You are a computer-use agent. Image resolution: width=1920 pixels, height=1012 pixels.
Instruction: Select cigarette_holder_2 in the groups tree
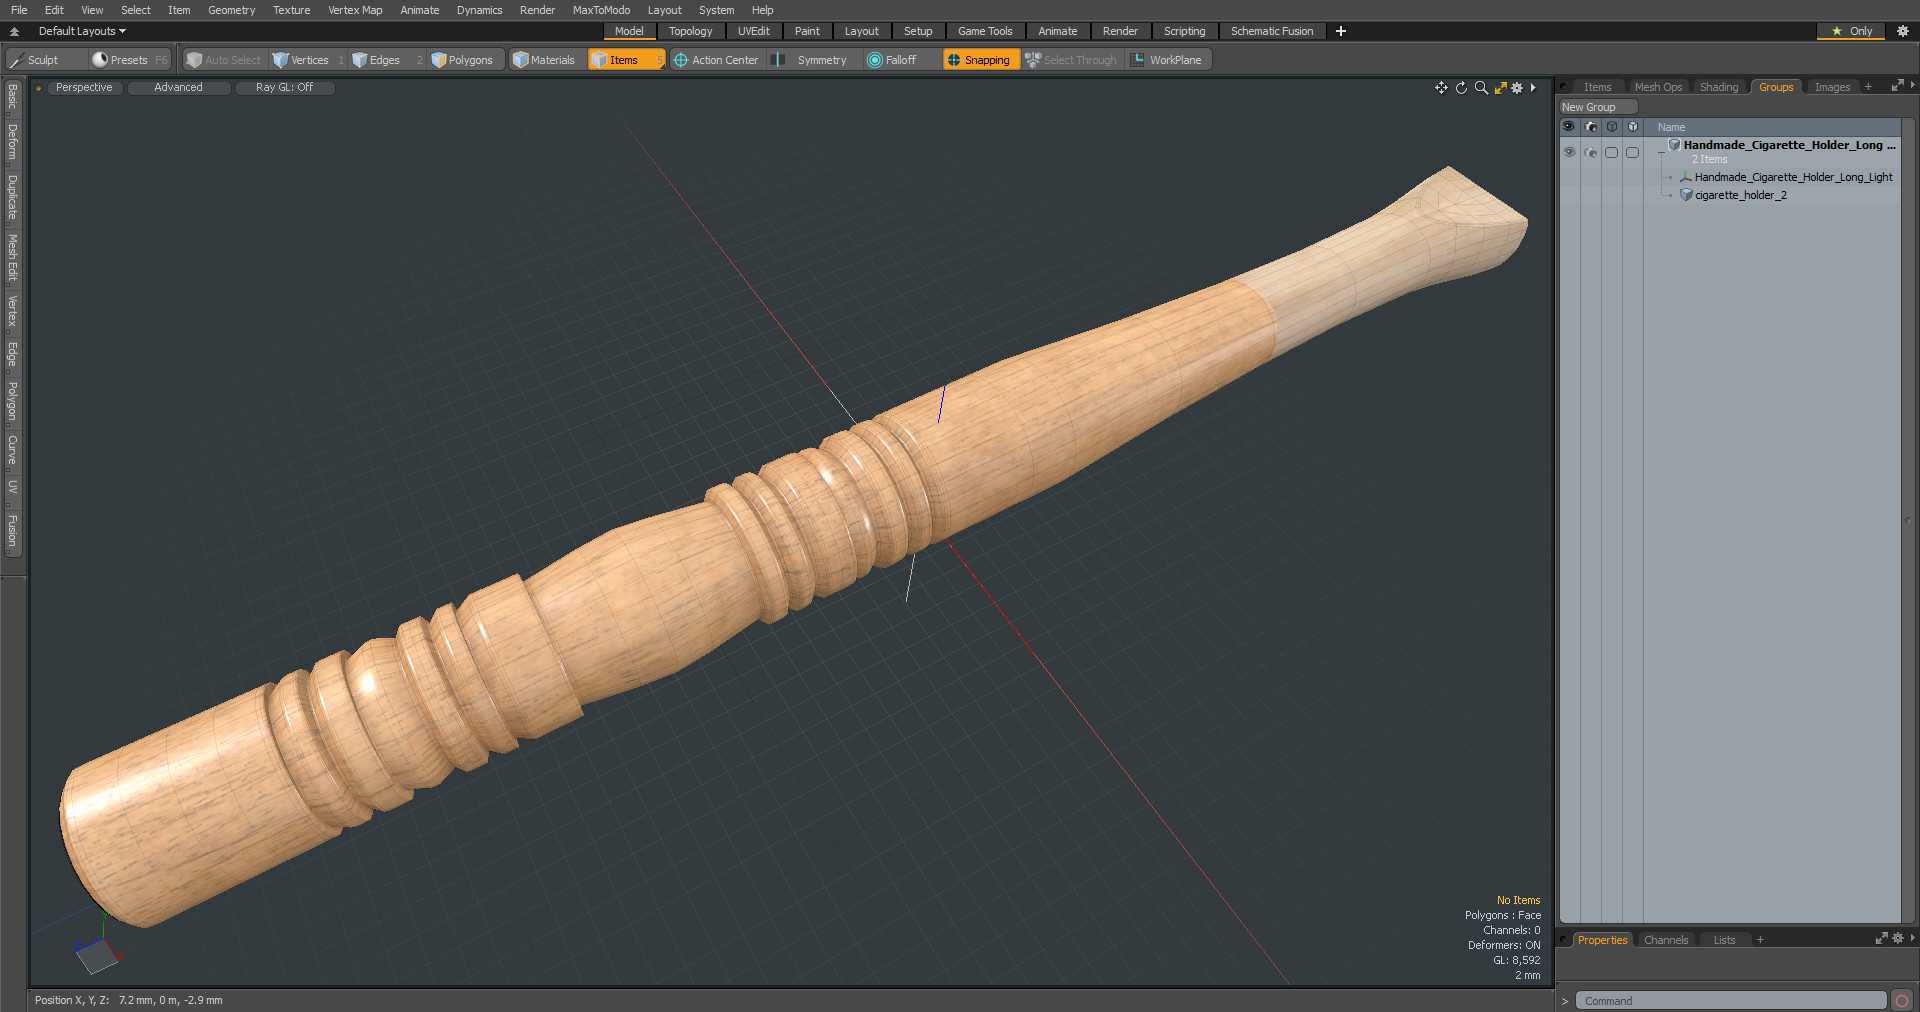point(1741,195)
